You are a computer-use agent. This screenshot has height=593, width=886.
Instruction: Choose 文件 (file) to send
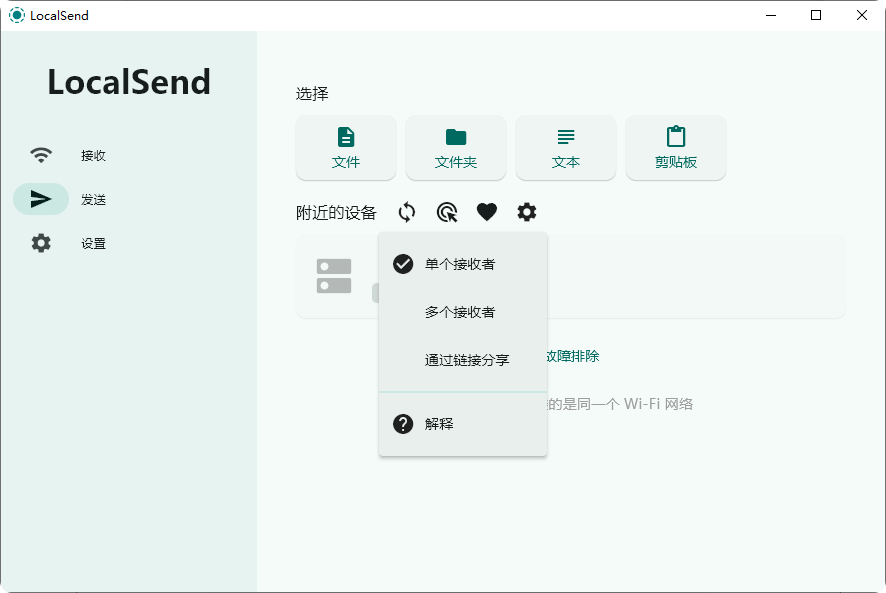(346, 148)
